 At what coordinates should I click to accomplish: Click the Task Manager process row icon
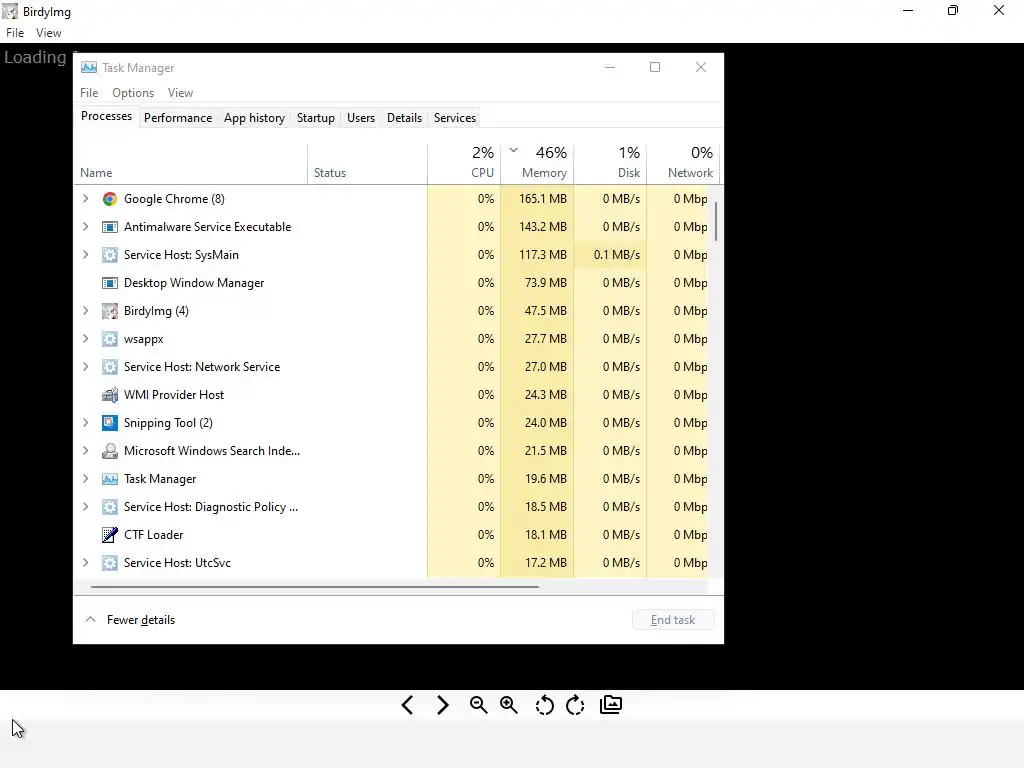[x=110, y=479]
